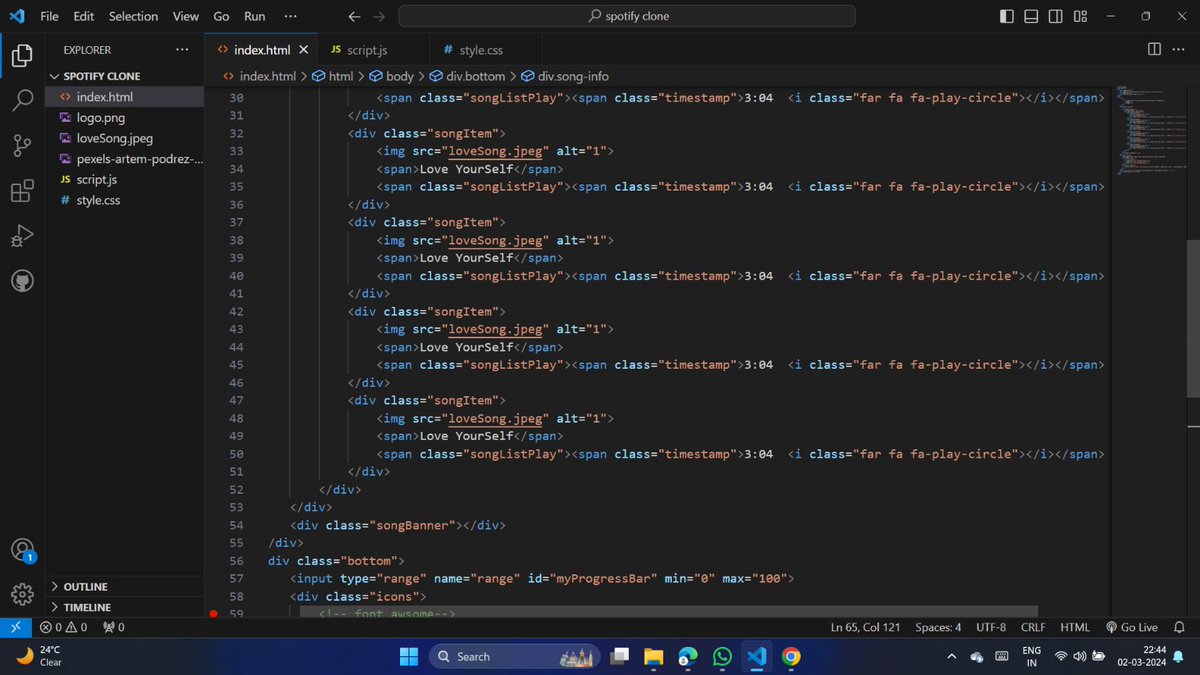Viewport: 1200px width, 675px height.
Task: Open the remote window indicator
Action: [15, 627]
